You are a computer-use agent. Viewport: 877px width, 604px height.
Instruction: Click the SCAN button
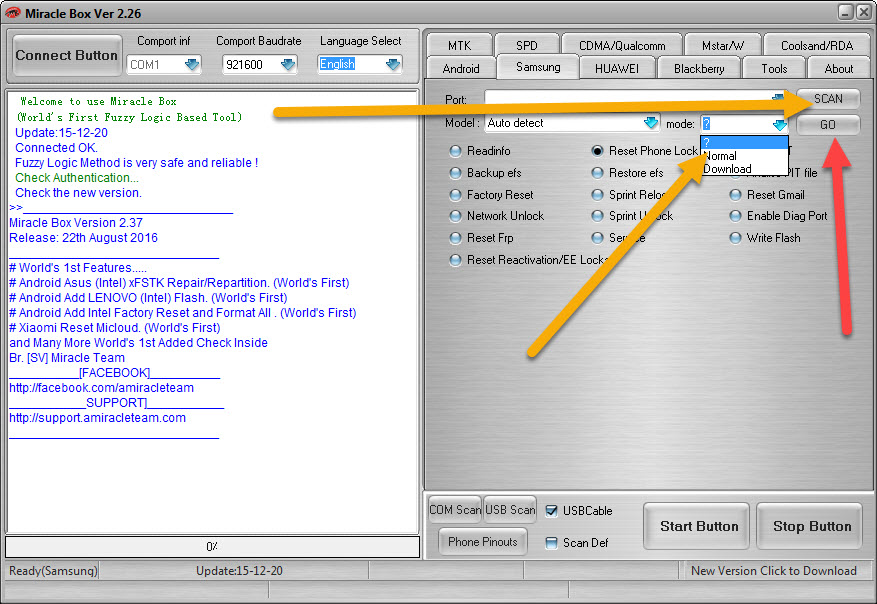pos(828,99)
